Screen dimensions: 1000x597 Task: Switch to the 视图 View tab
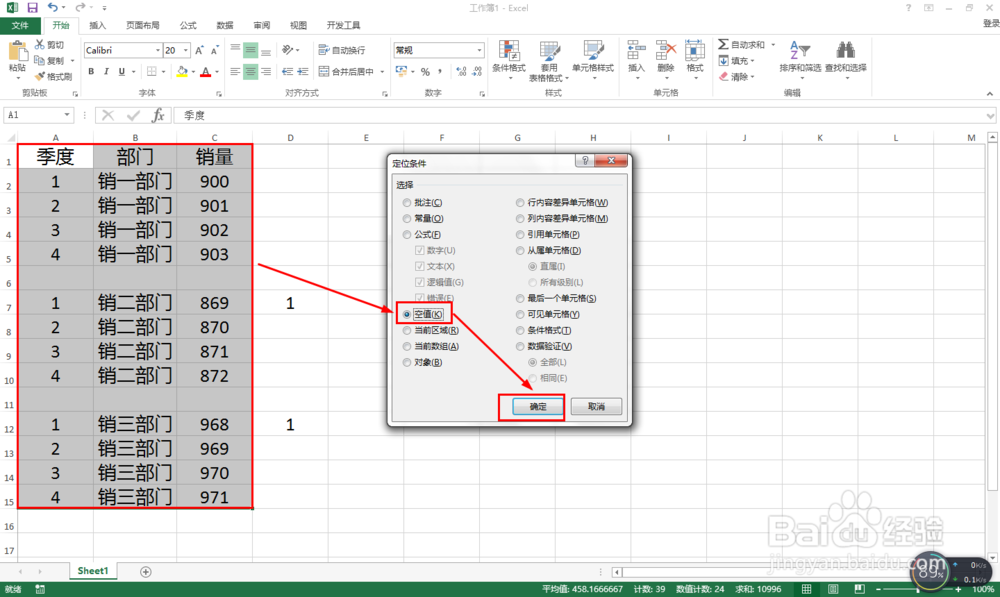click(298, 26)
